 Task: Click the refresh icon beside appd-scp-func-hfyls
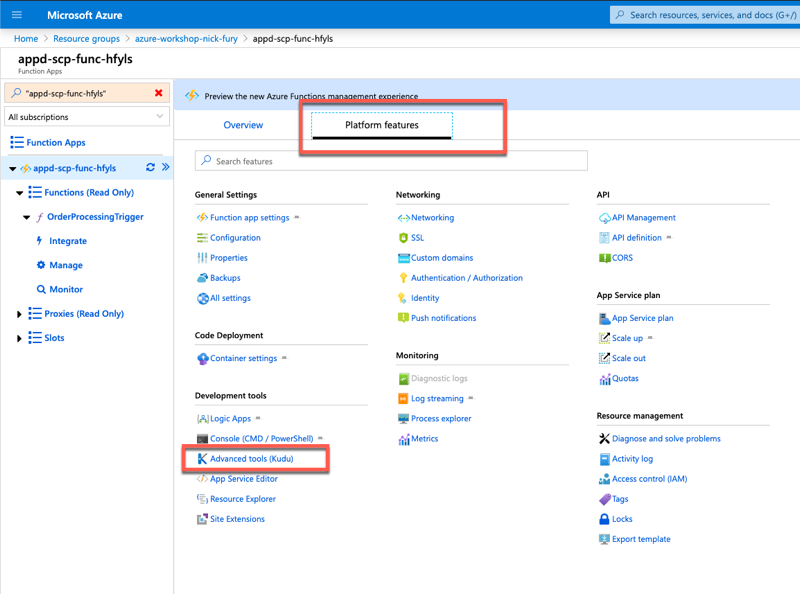click(x=150, y=168)
